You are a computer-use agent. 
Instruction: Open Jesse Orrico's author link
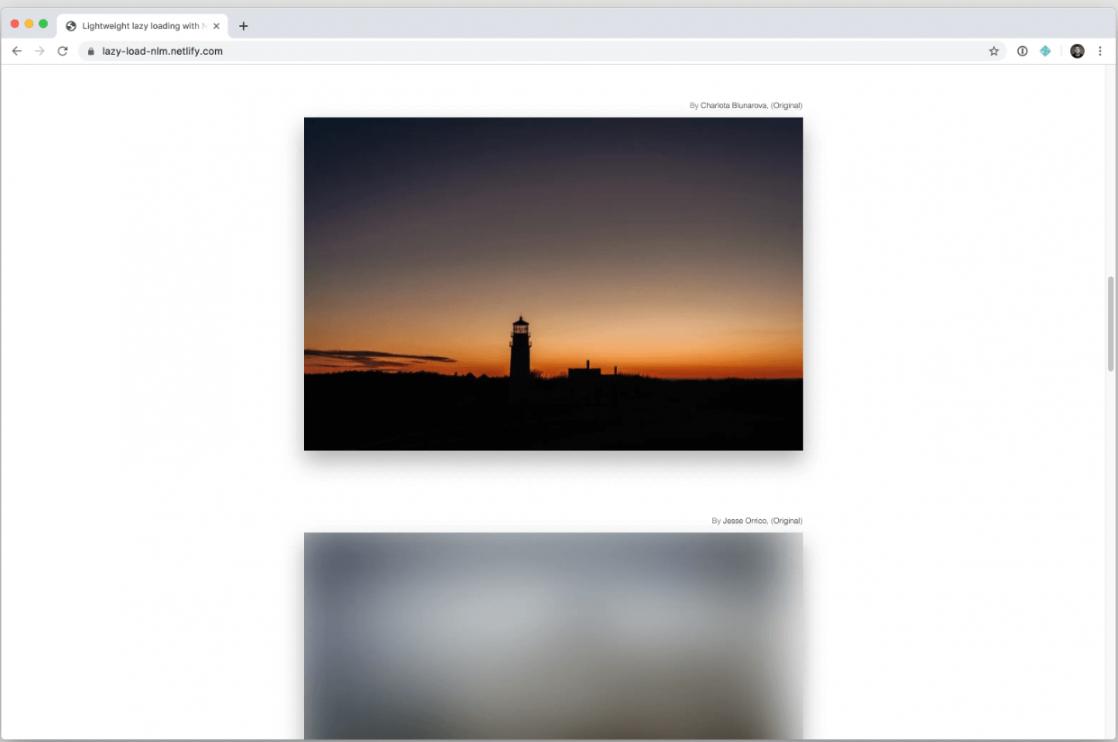pos(745,521)
